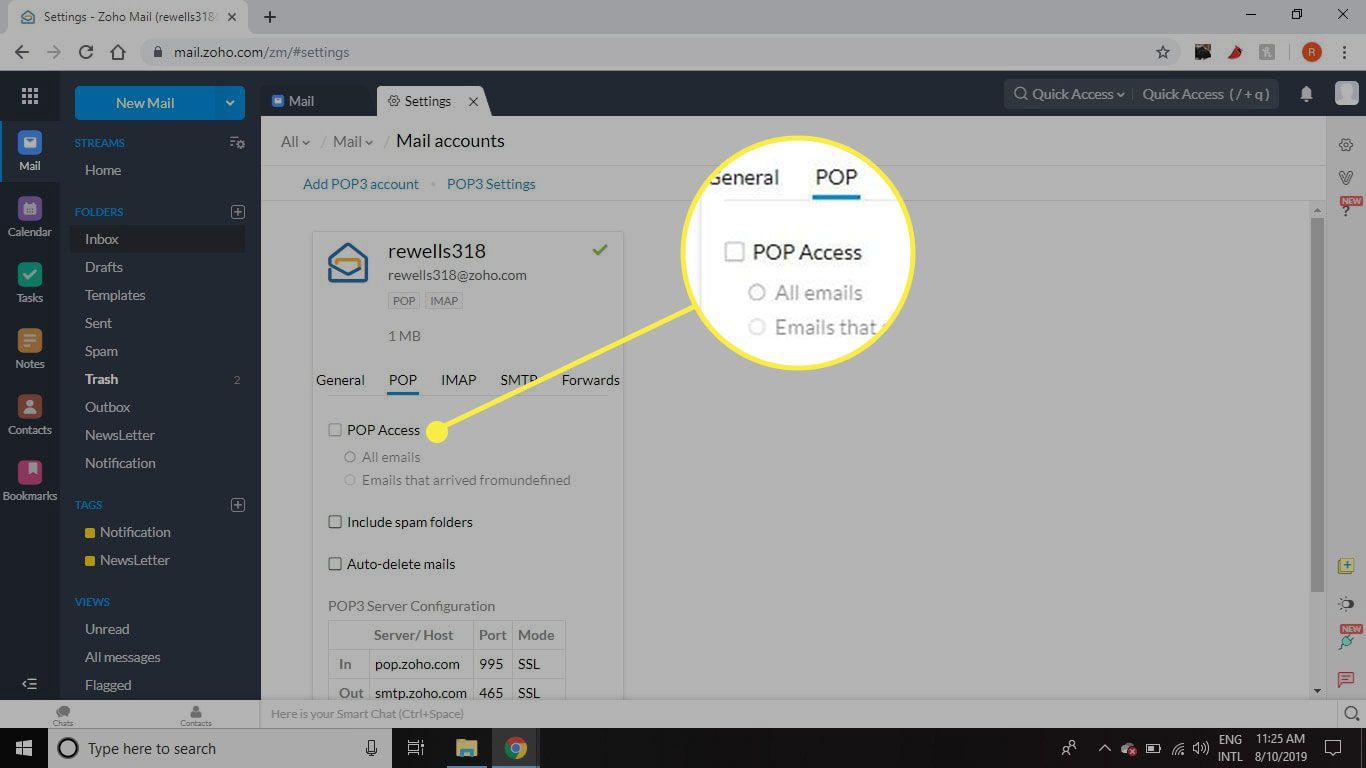Expand the All breadcrumb dropdown
This screenshot has height=768, width=1366.
(x=296, y=142)
